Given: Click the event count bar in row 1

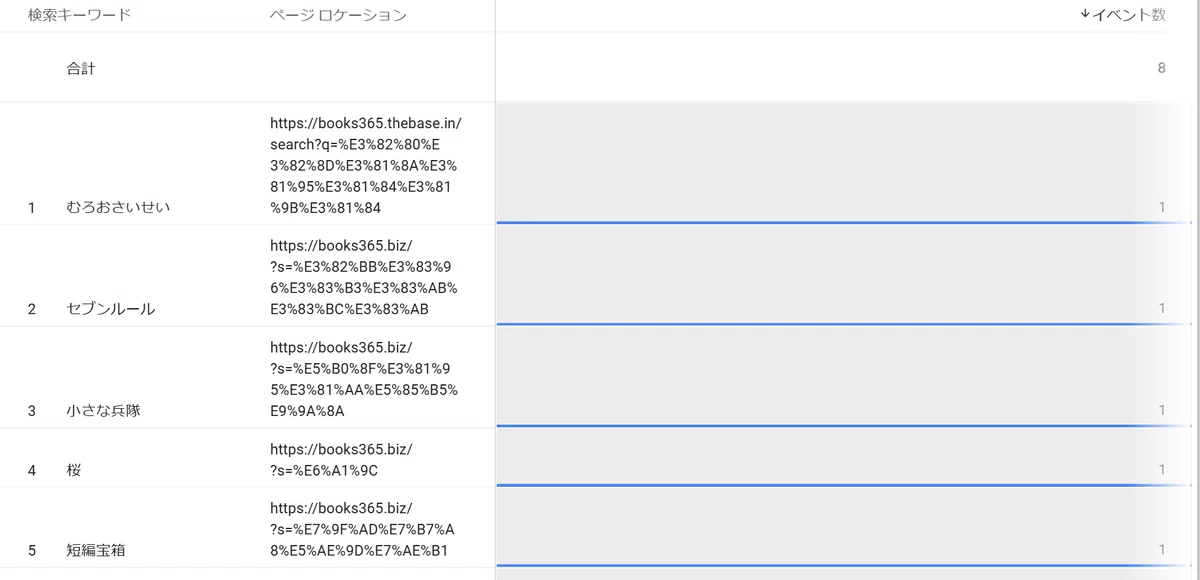Looking at the screenshot, I should point(842,222).
